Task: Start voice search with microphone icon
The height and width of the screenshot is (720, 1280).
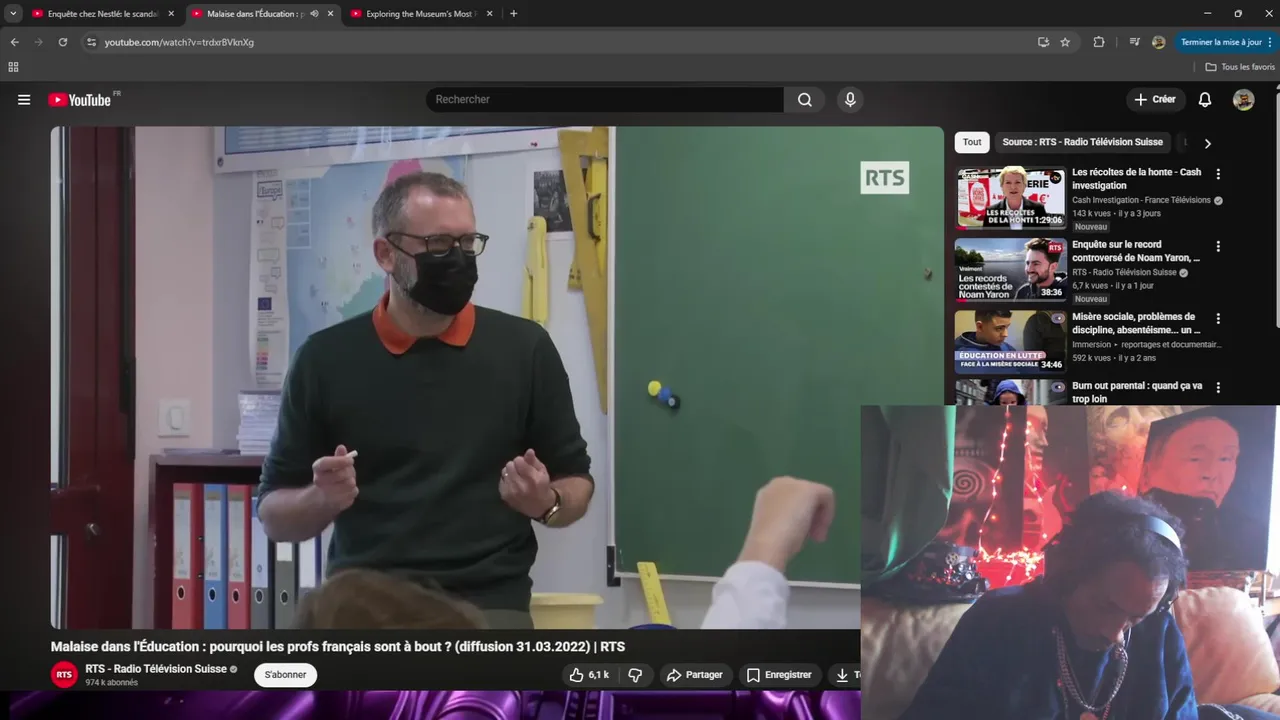Action: 850,99
